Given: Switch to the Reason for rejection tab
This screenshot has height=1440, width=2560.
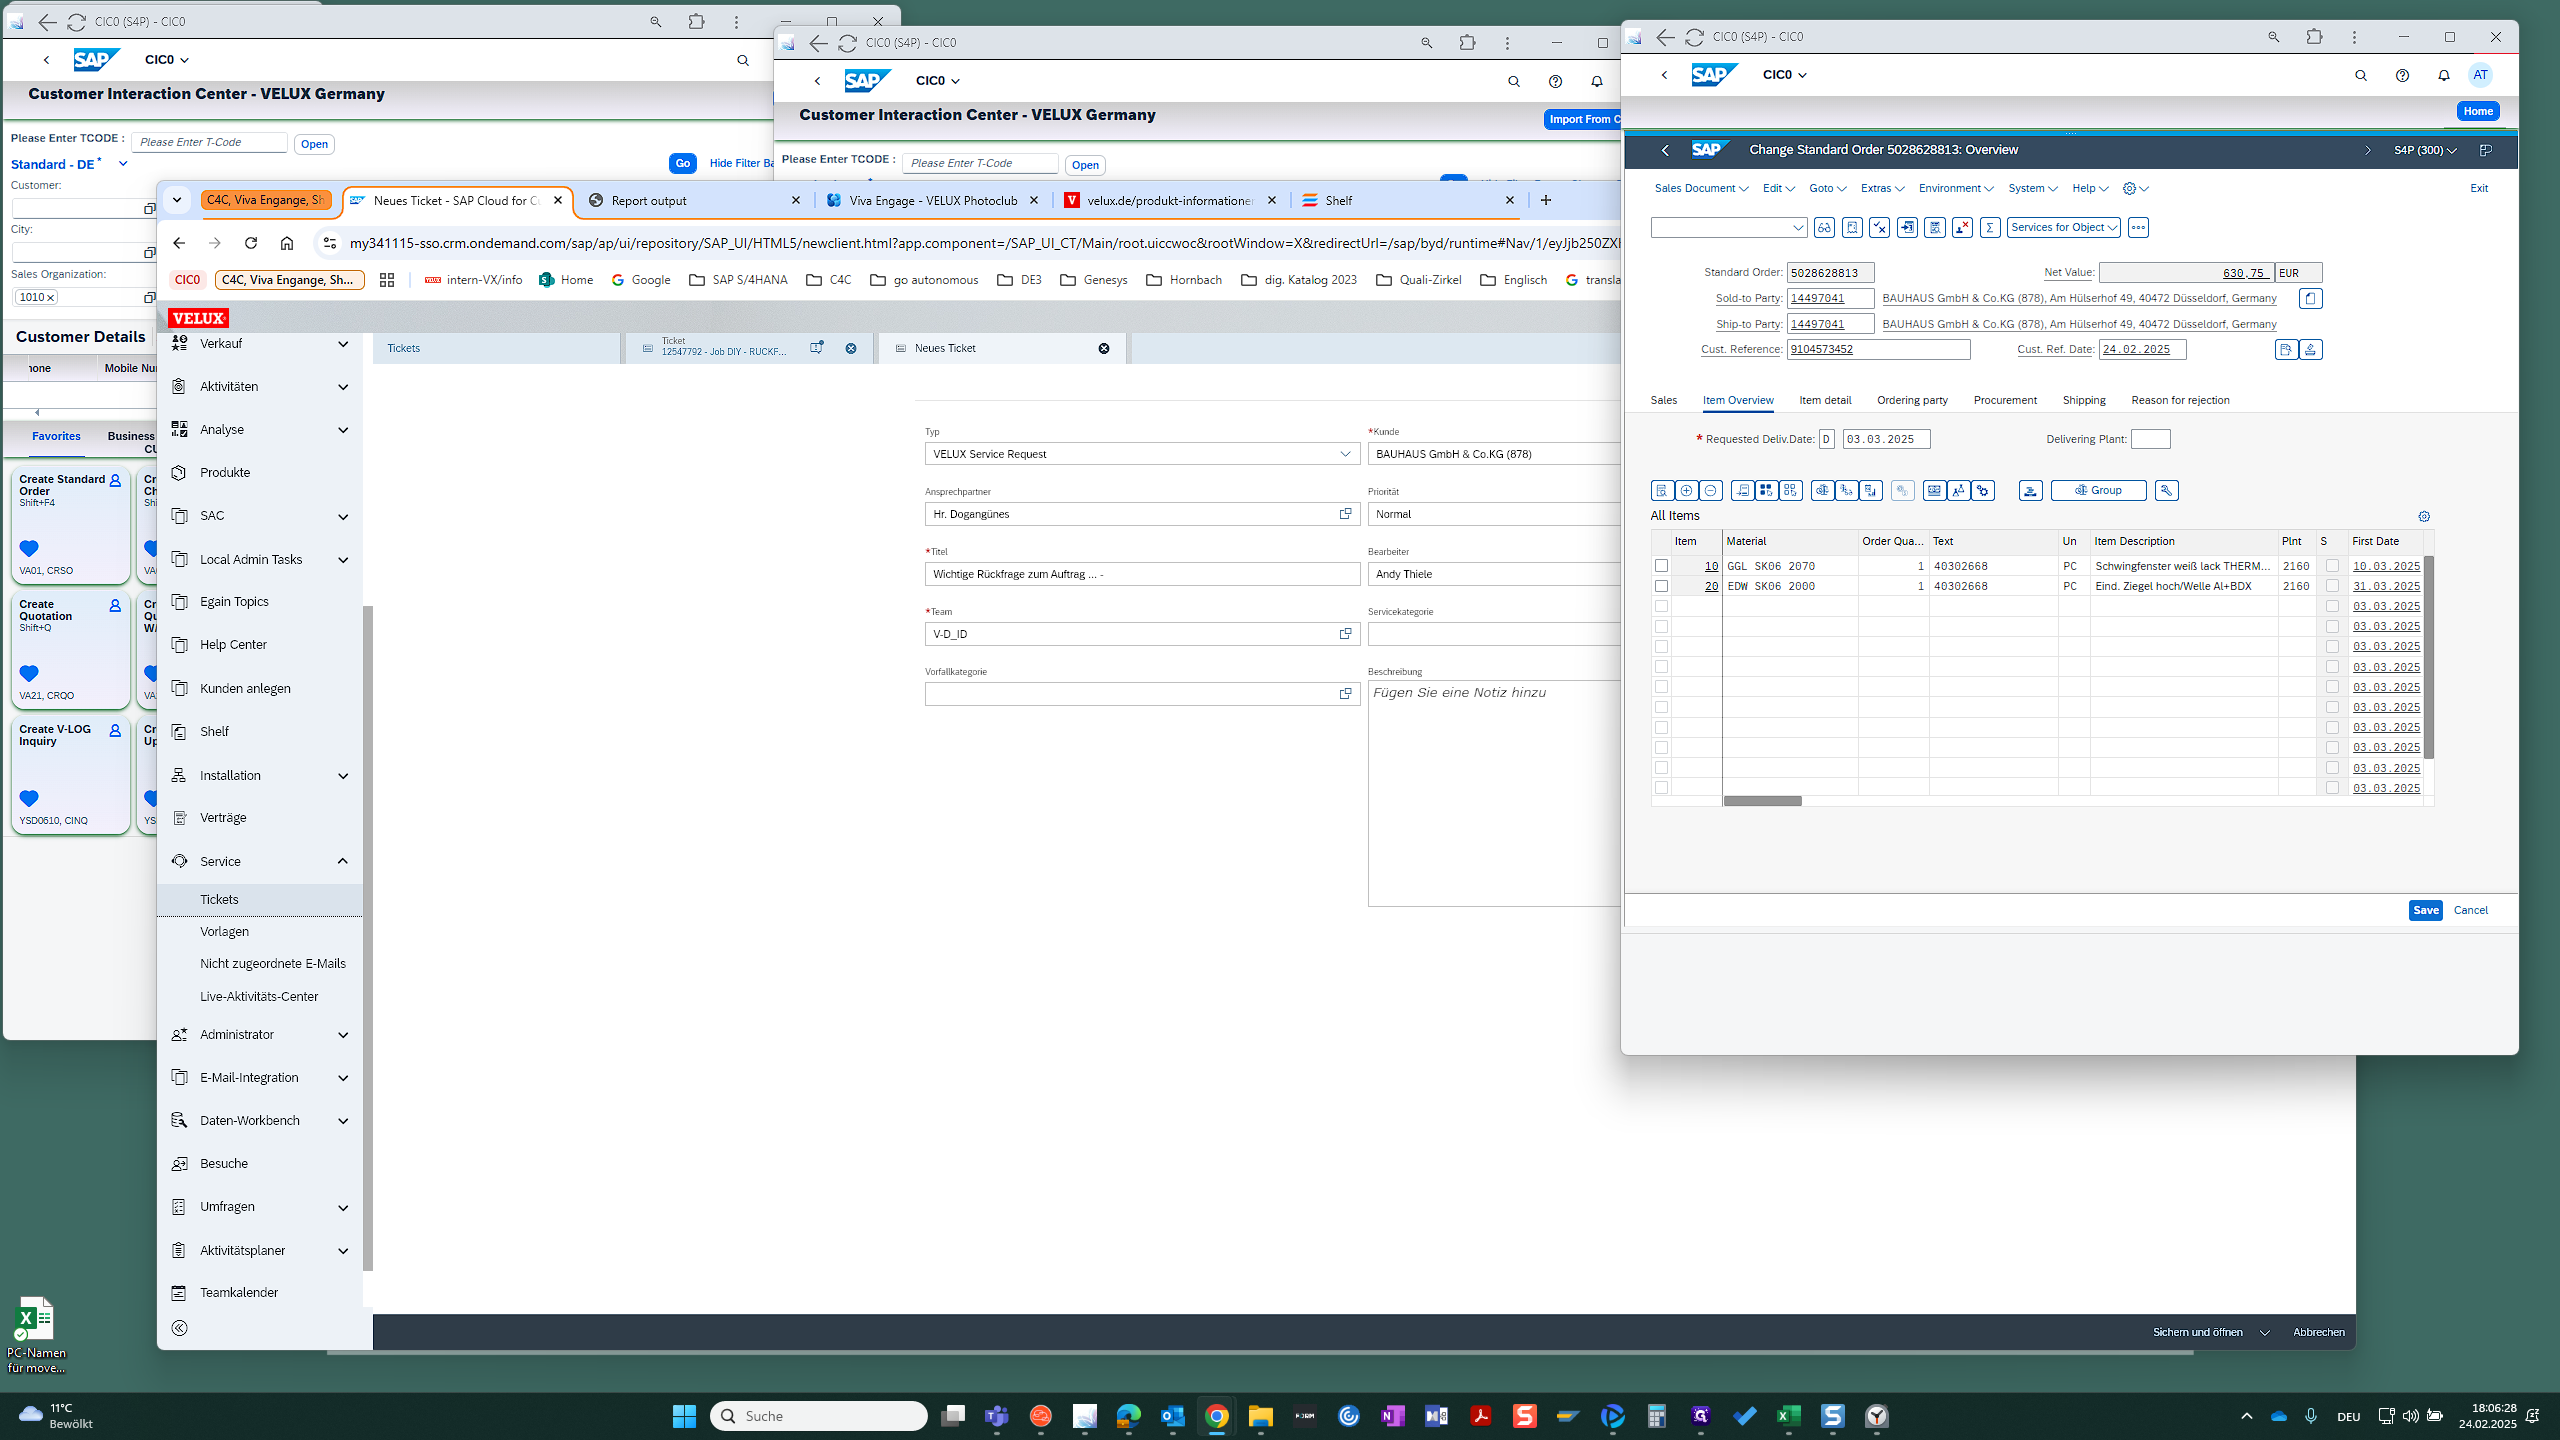Looking at the screenshot, I should [x=2180, y=400].
